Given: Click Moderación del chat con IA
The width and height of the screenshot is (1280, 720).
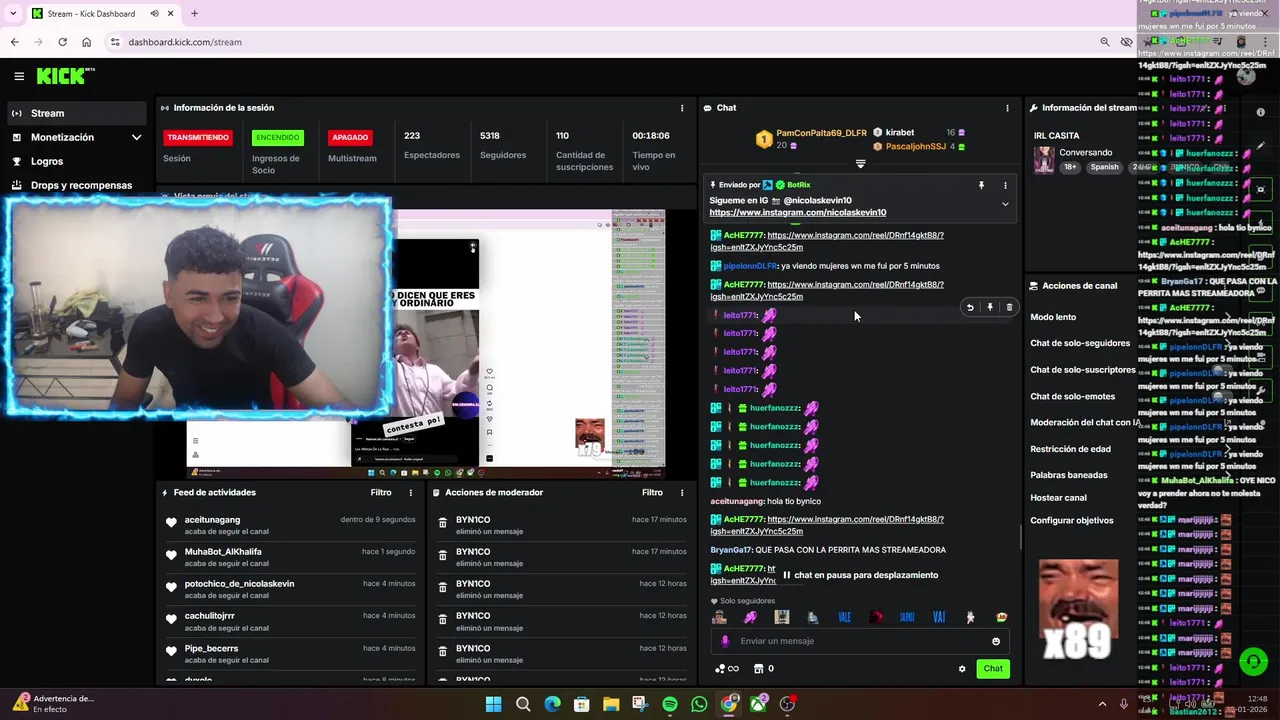Looking at the screenshot, I should coord(1084,422).
